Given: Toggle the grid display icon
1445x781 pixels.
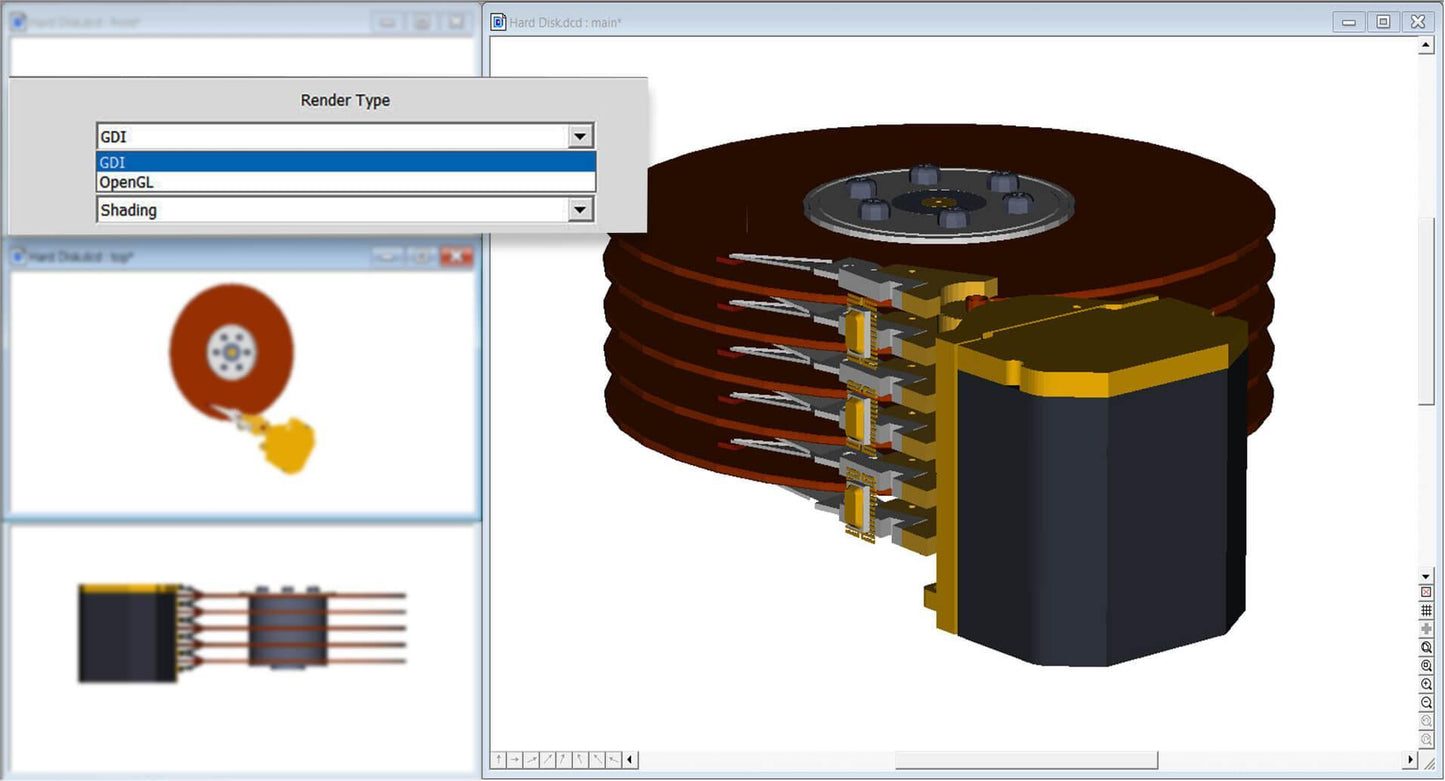Looking at the screenshot, I should pos(1425,610).
